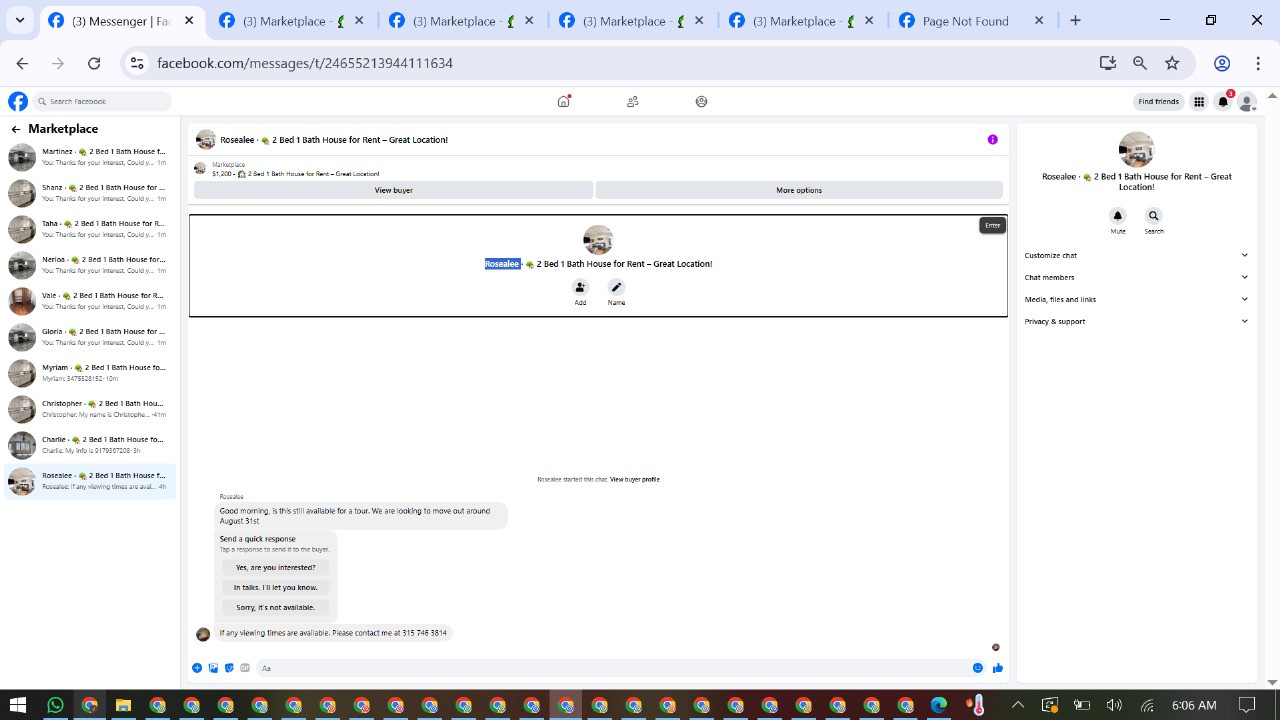This screenshot has width=1280, height=720.
Task: Attach a photo using the image icon
Action: pyautogui.click(x=213, y=668)
